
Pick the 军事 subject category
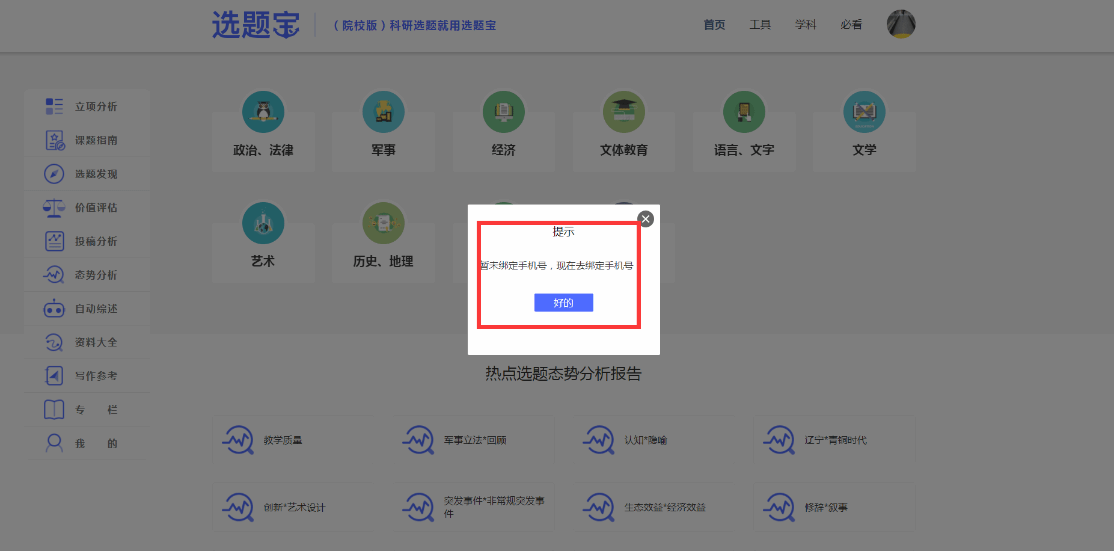point(383,128)
